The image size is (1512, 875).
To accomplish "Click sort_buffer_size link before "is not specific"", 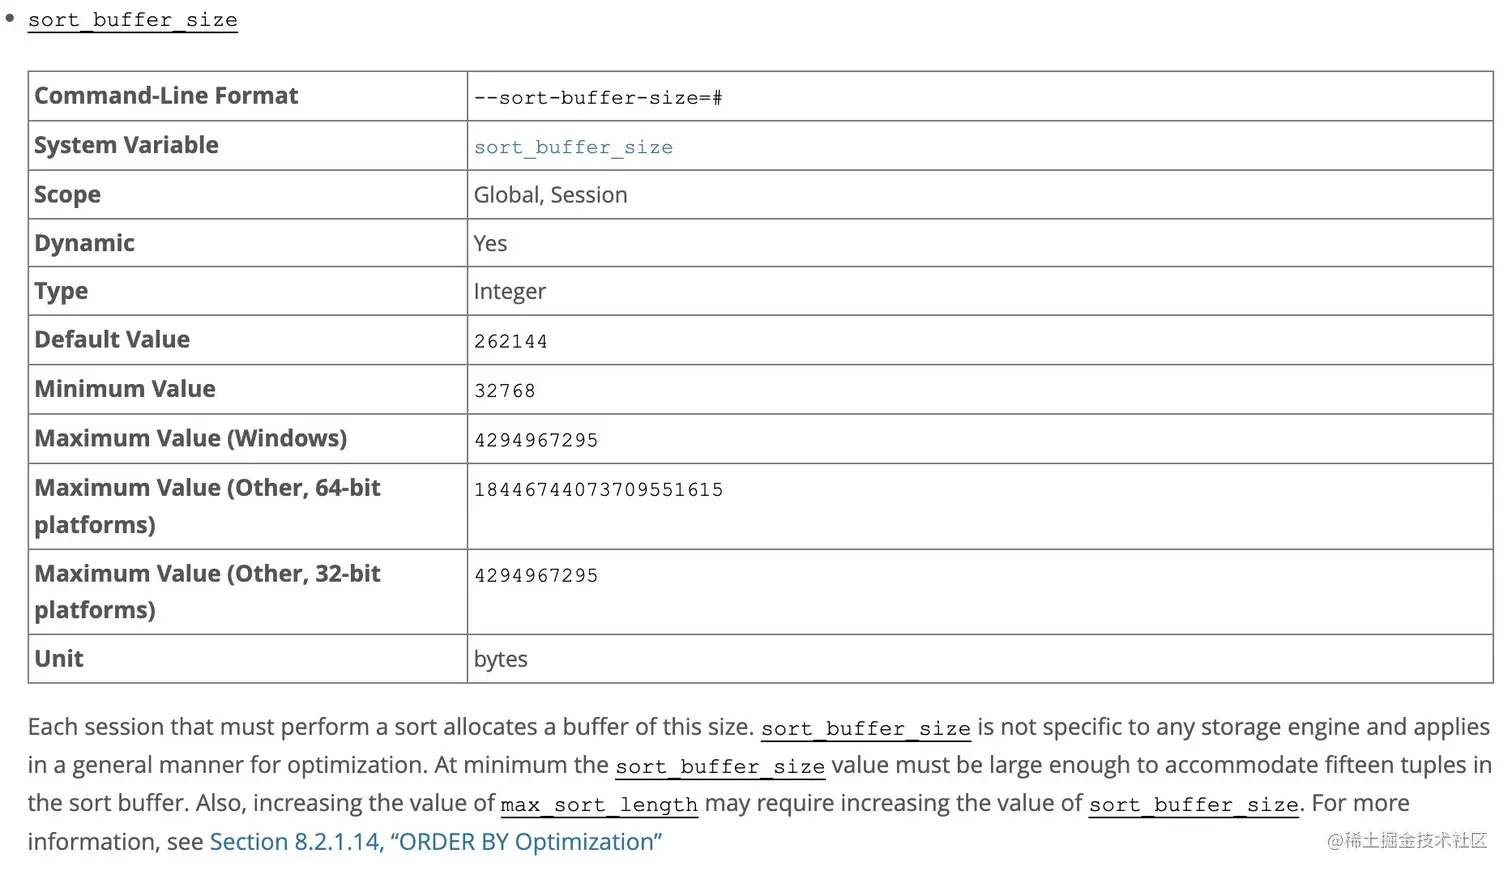I will (865, 729).
